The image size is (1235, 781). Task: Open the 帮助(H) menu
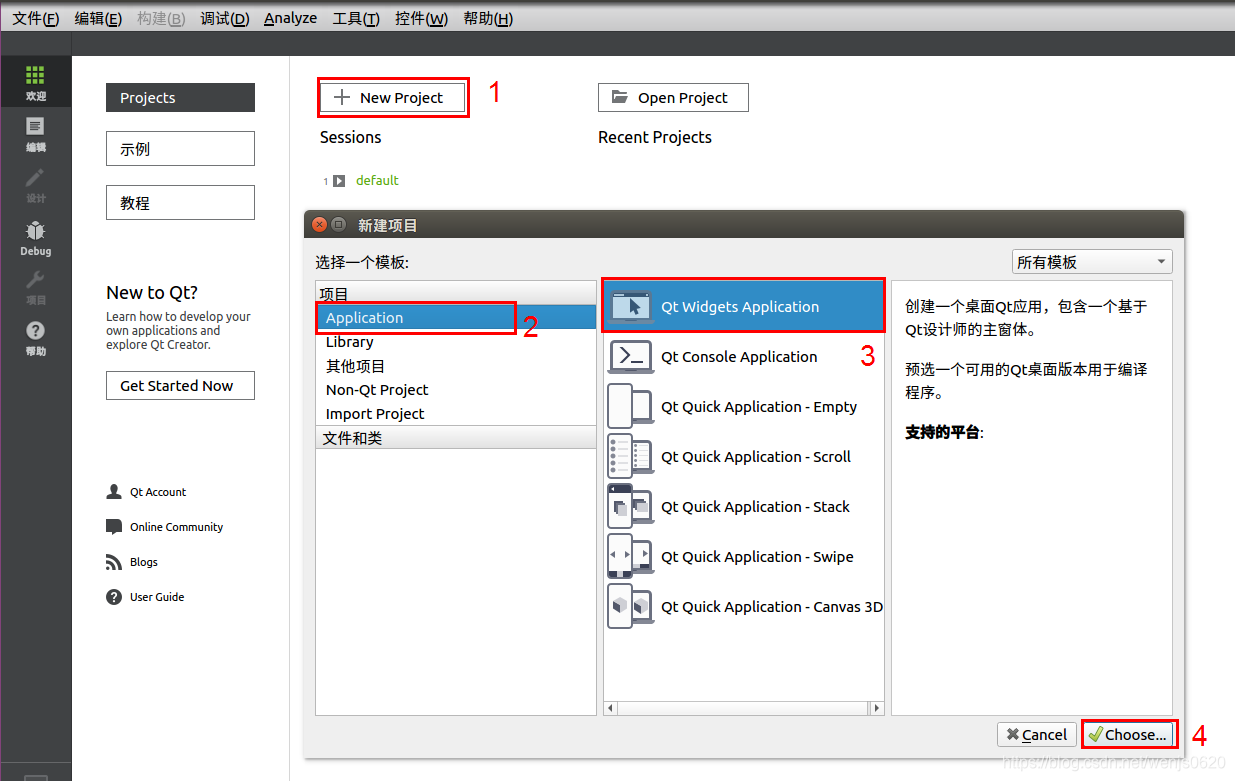pyautogui.click(x=488, y=19)
